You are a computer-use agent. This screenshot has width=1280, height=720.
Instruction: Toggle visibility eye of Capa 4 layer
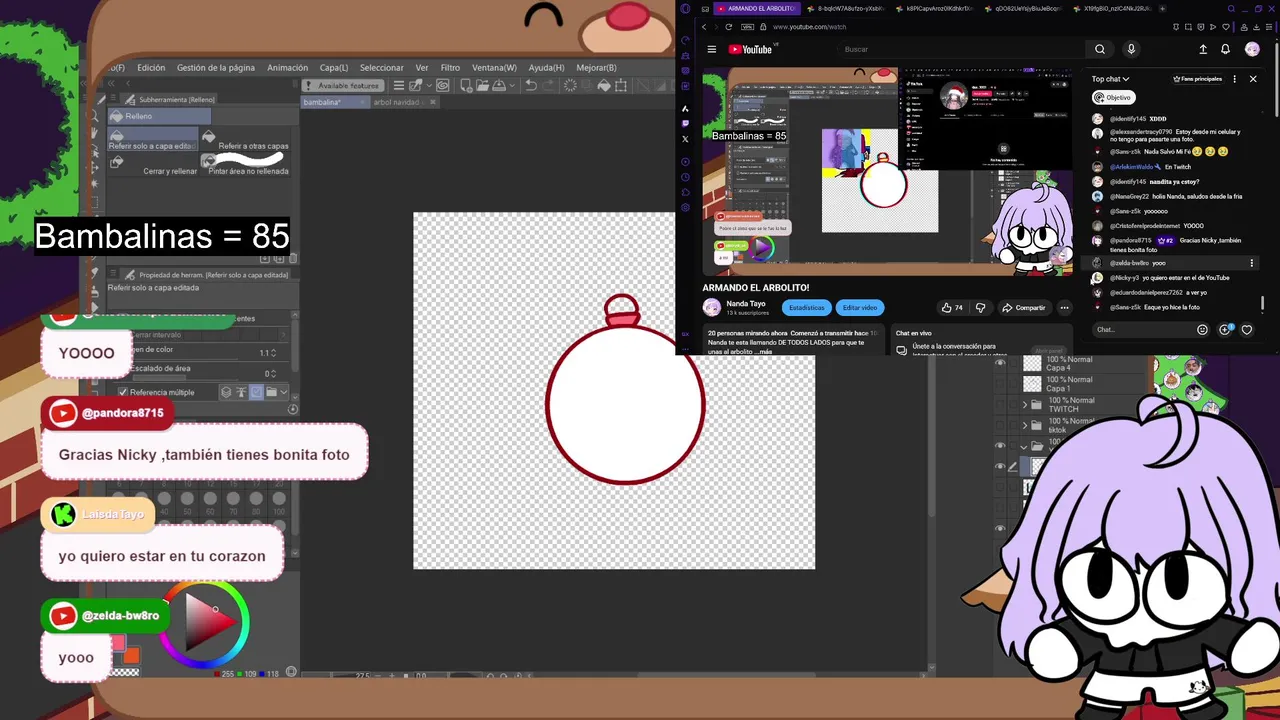[x=1000, y=363]
